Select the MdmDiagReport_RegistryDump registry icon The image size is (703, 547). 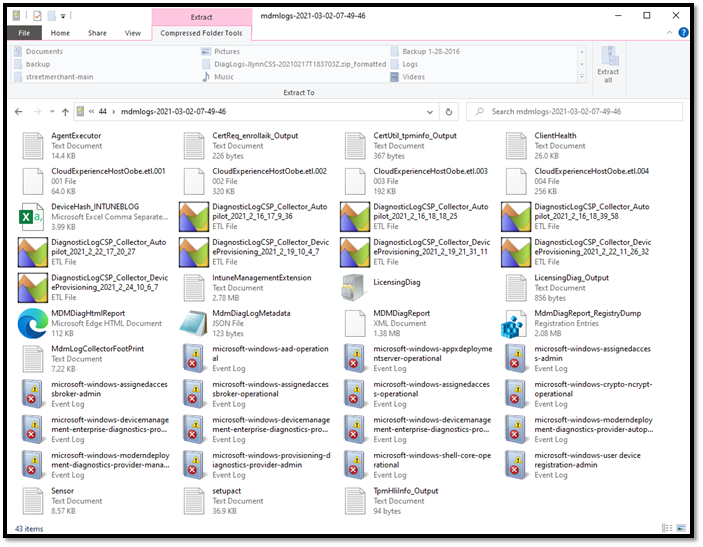tap(514, 323)
